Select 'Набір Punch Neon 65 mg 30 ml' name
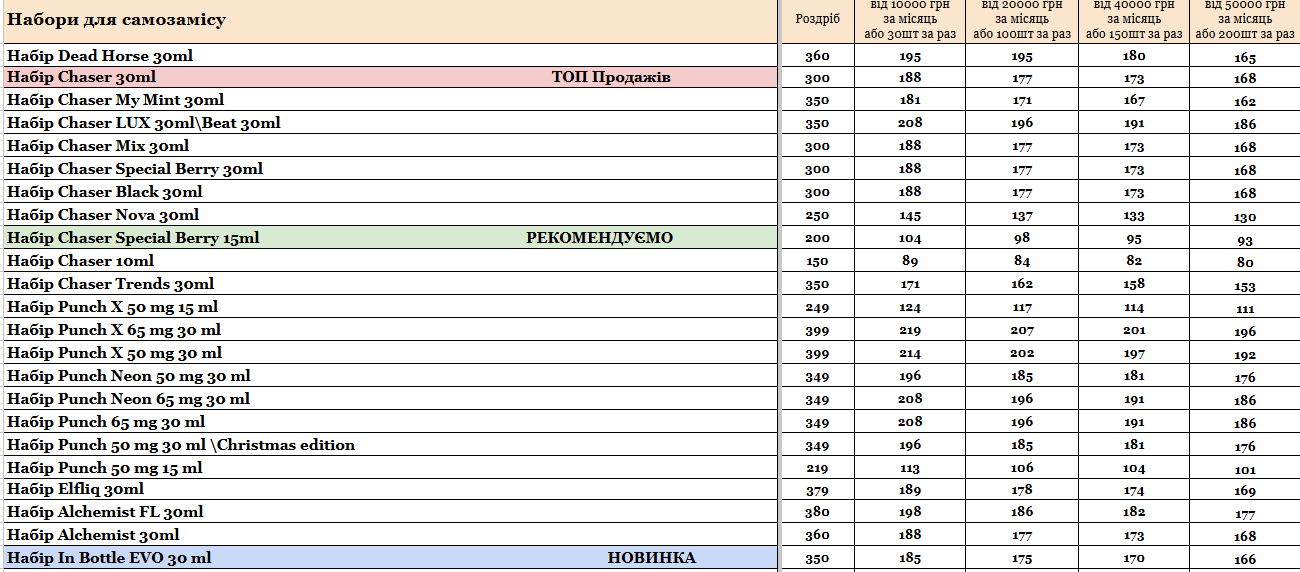 (x=128, y=399)
